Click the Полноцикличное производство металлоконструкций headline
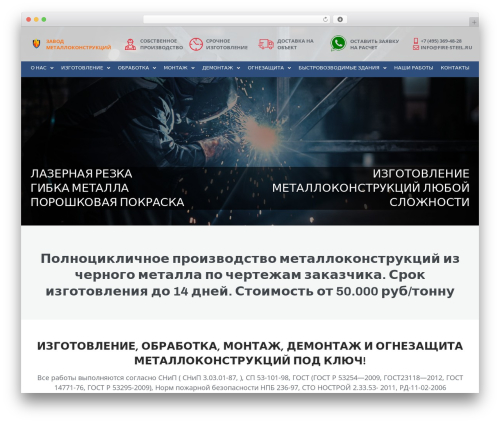Screen dimensions: 500x423 (250, 275)
